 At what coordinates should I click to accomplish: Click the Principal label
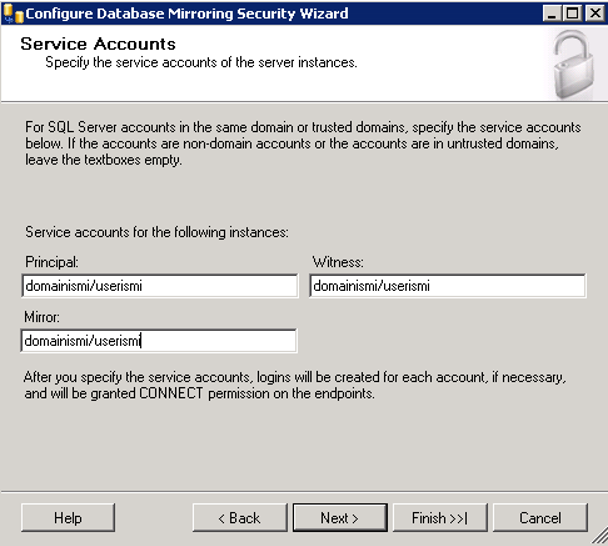[52, 262]
